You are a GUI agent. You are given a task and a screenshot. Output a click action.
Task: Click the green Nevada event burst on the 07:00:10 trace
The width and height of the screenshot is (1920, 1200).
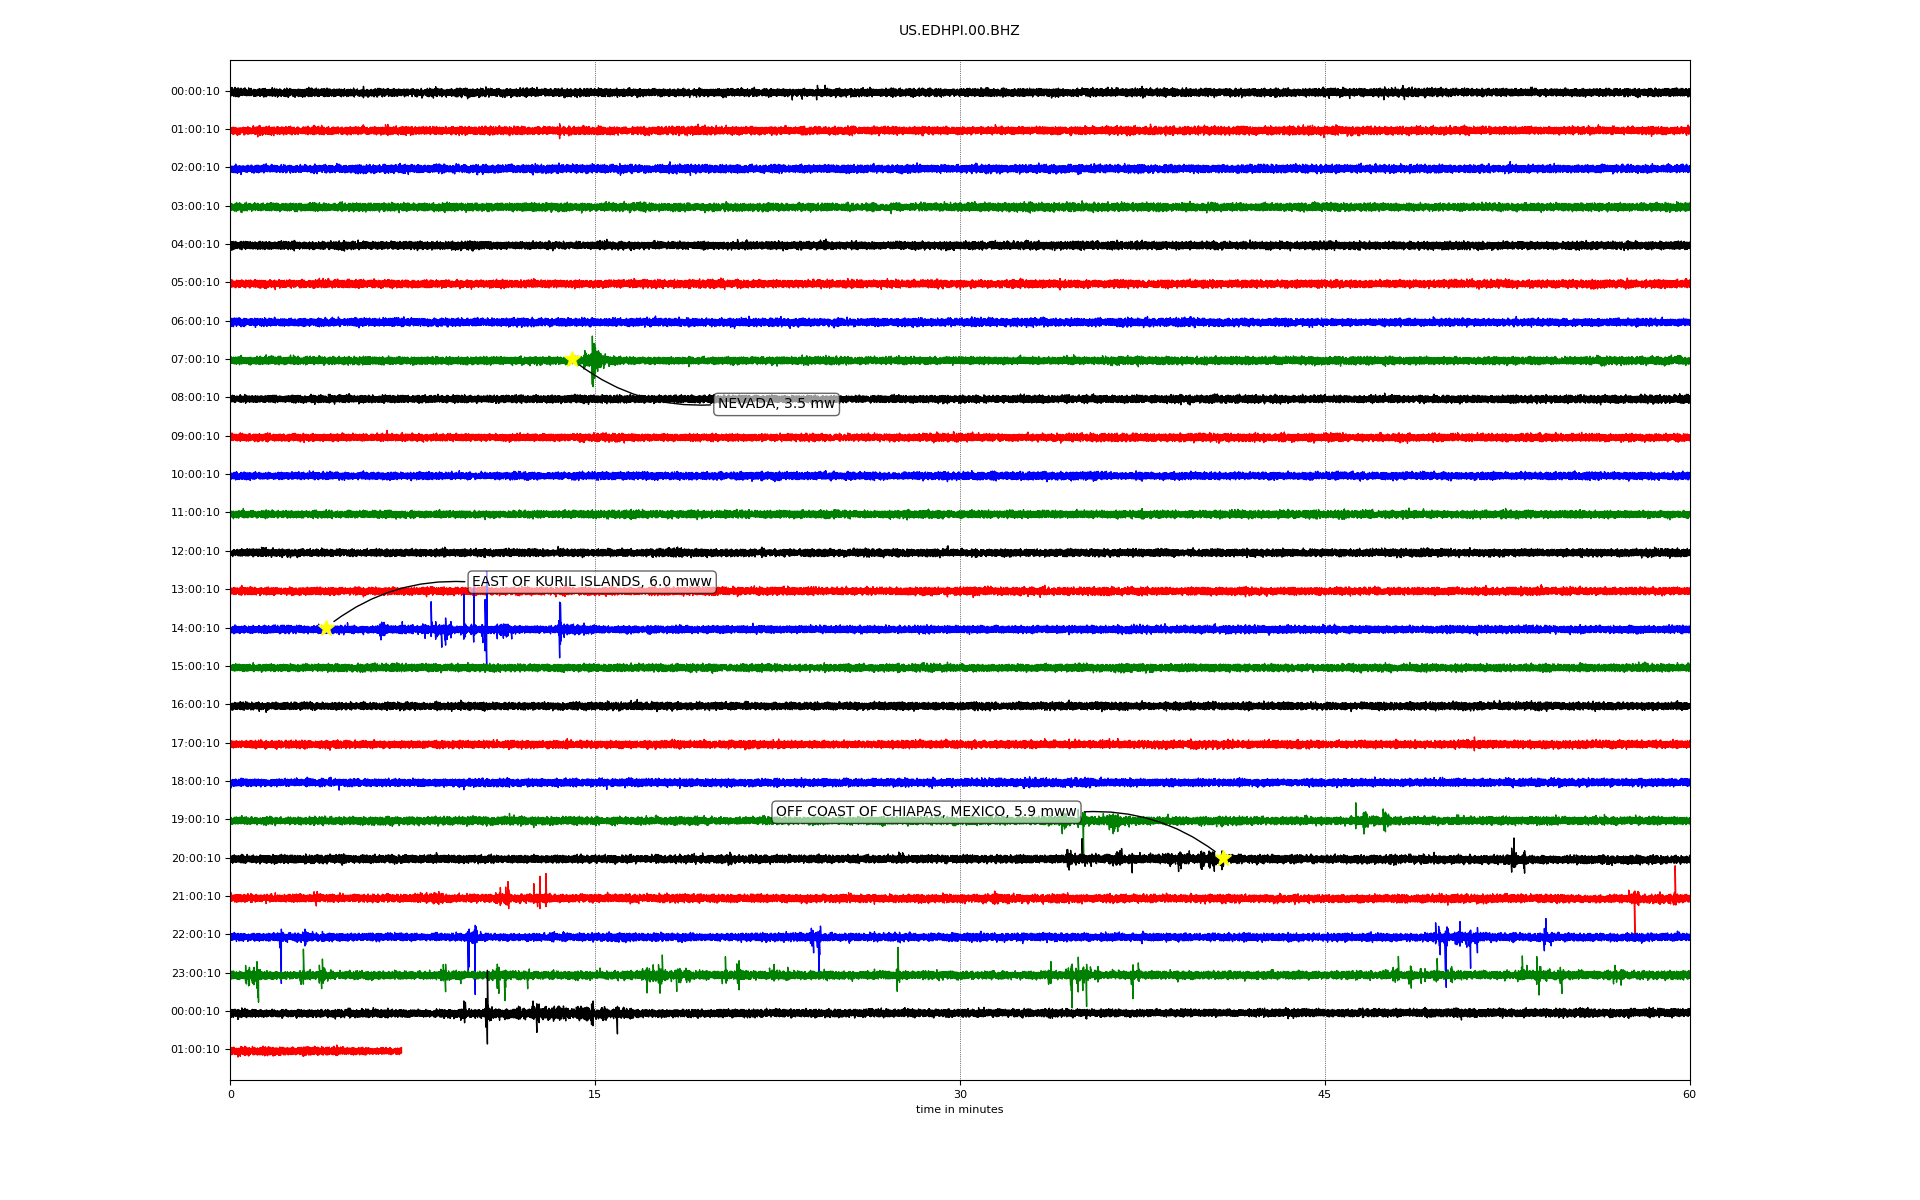(x=593, y=360)
